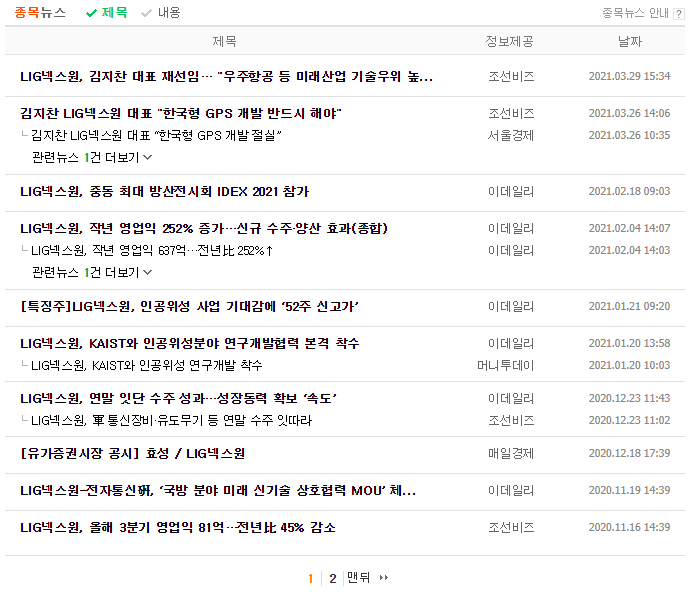The image size is (689, 592).
Task: Click date 2021.03.29 15:34
Action: pos(629,76)
